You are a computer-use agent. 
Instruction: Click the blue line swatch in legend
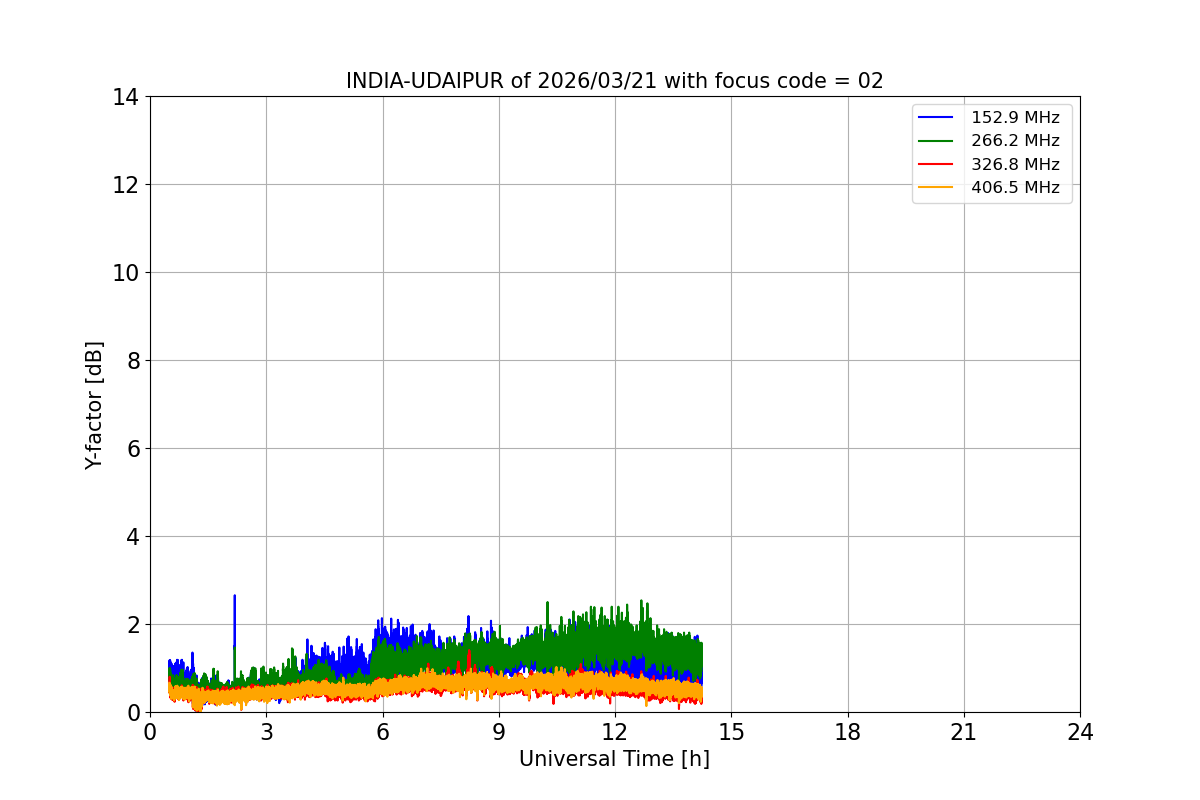[936, 118]
